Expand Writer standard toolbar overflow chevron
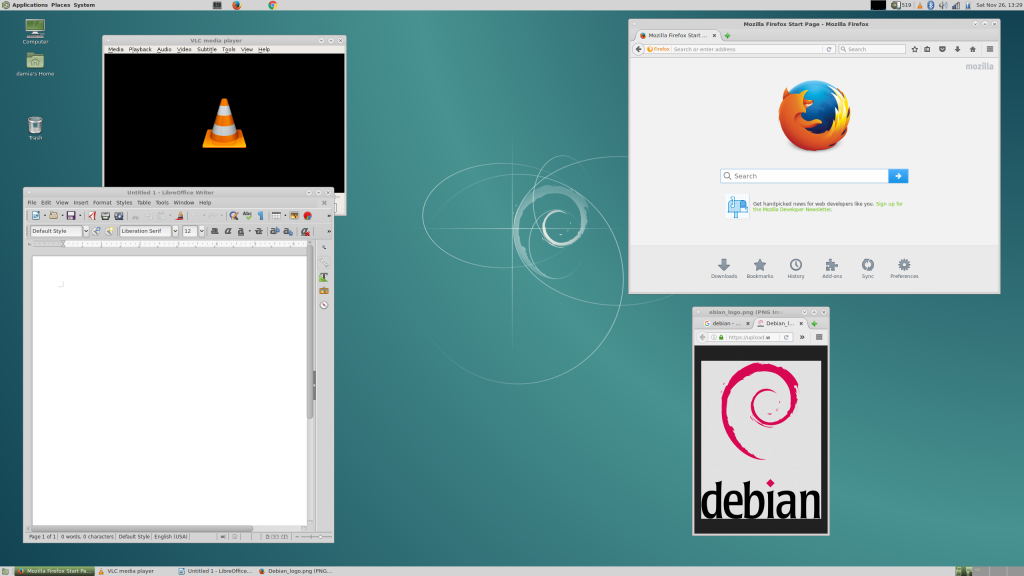 (328, 216)
